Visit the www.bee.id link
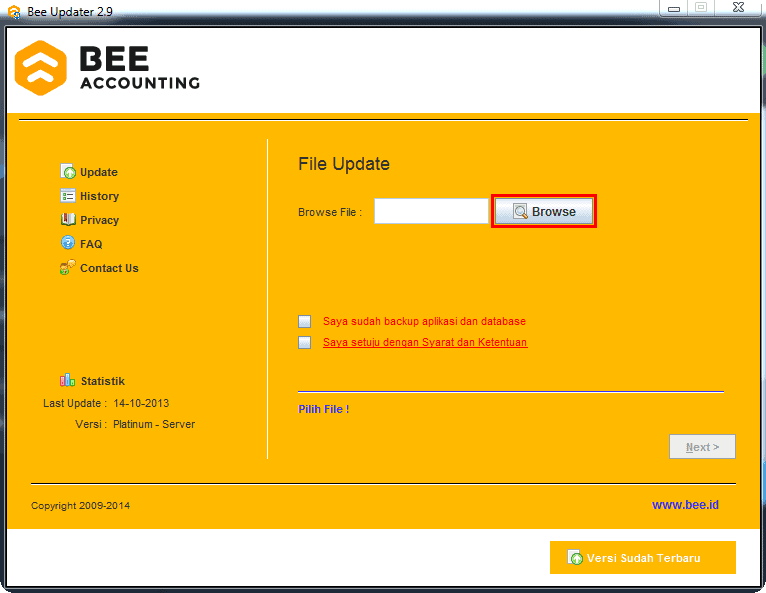 [685, 505]
